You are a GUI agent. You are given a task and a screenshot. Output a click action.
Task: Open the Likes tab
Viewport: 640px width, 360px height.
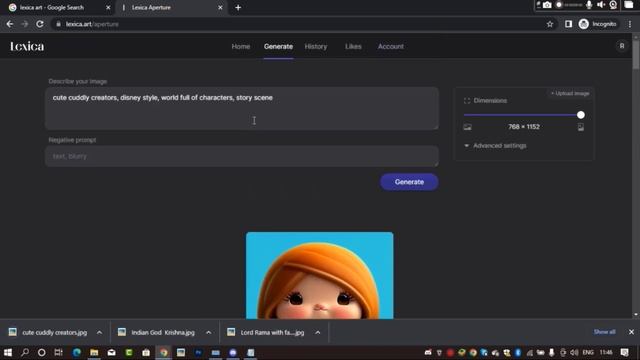353,47
